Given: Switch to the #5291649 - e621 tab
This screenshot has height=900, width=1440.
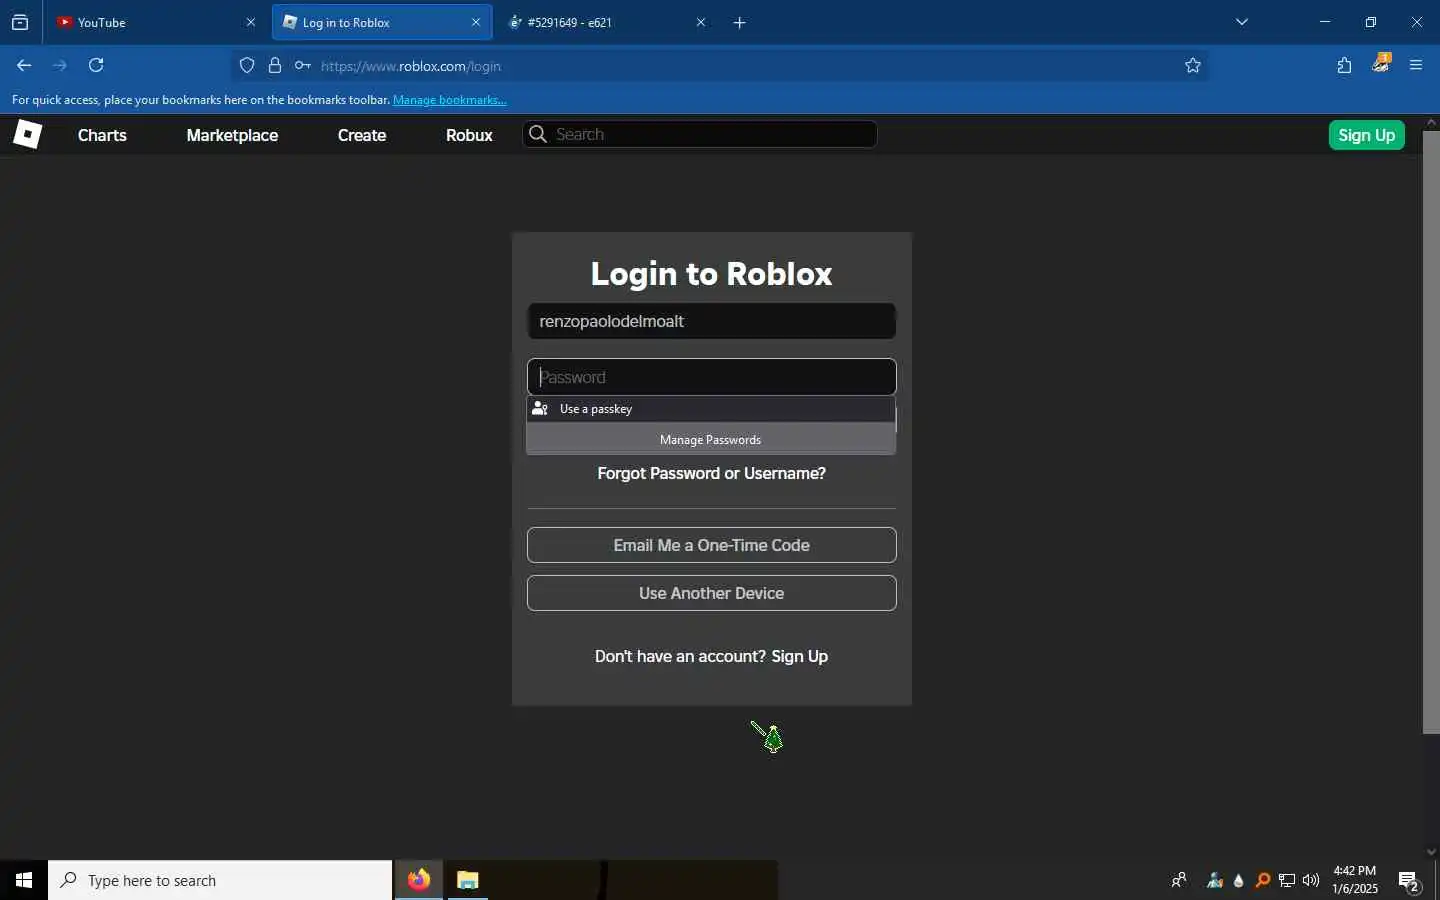Looking at the screenshot, I should [x=606, y=22].
